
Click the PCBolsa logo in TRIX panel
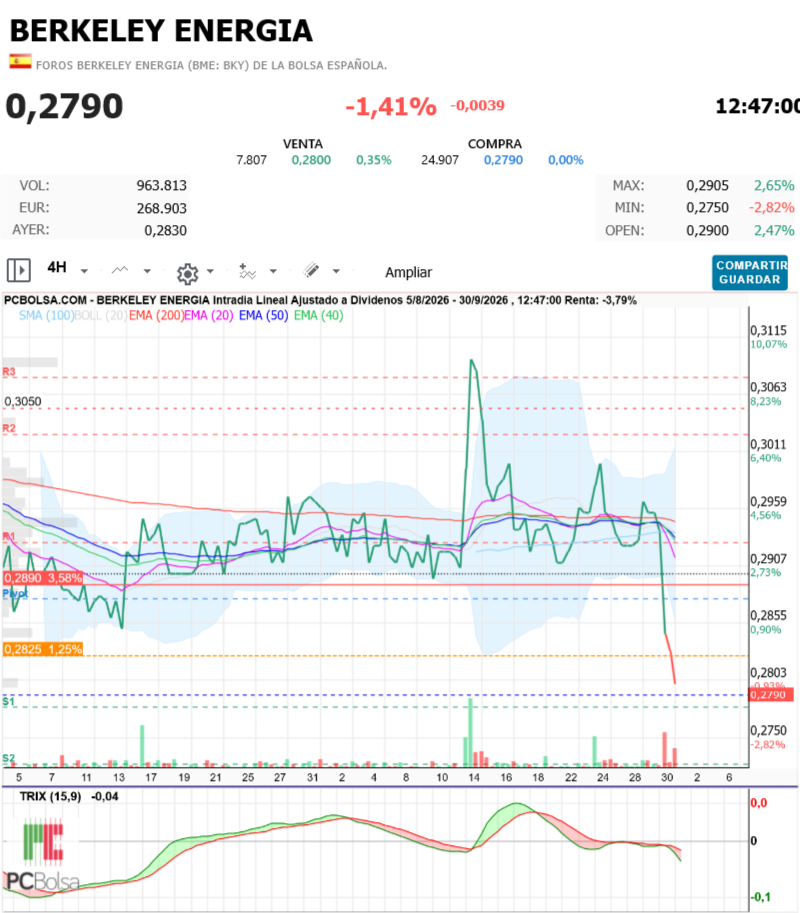43,855
